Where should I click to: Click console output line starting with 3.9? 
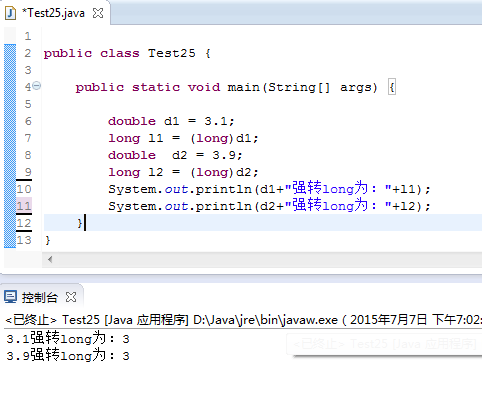click(68, 356)
